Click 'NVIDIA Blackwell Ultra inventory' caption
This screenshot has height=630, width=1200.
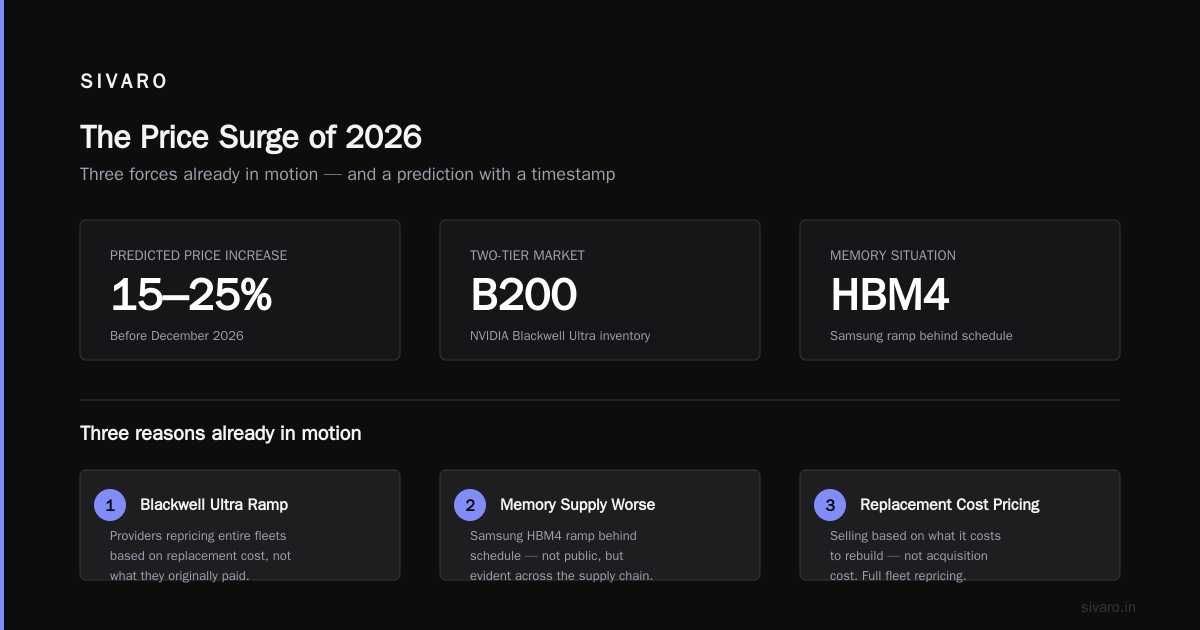tap(560, 336)
